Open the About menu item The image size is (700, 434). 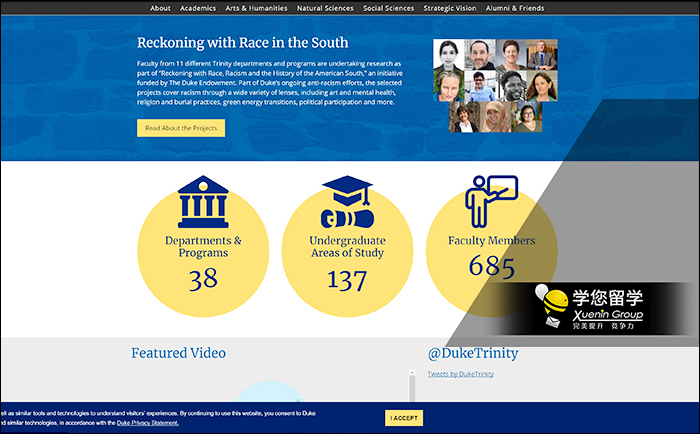[160, 8]
